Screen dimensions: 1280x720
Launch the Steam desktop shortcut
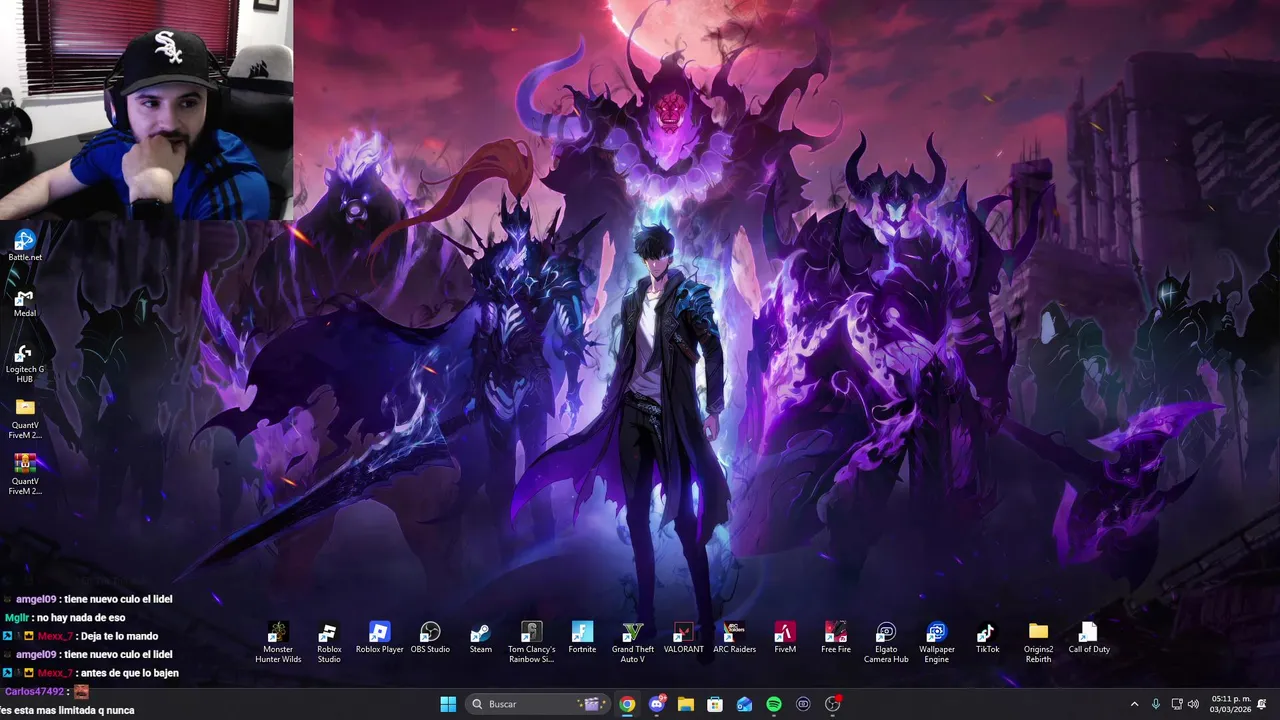point(481,638)
